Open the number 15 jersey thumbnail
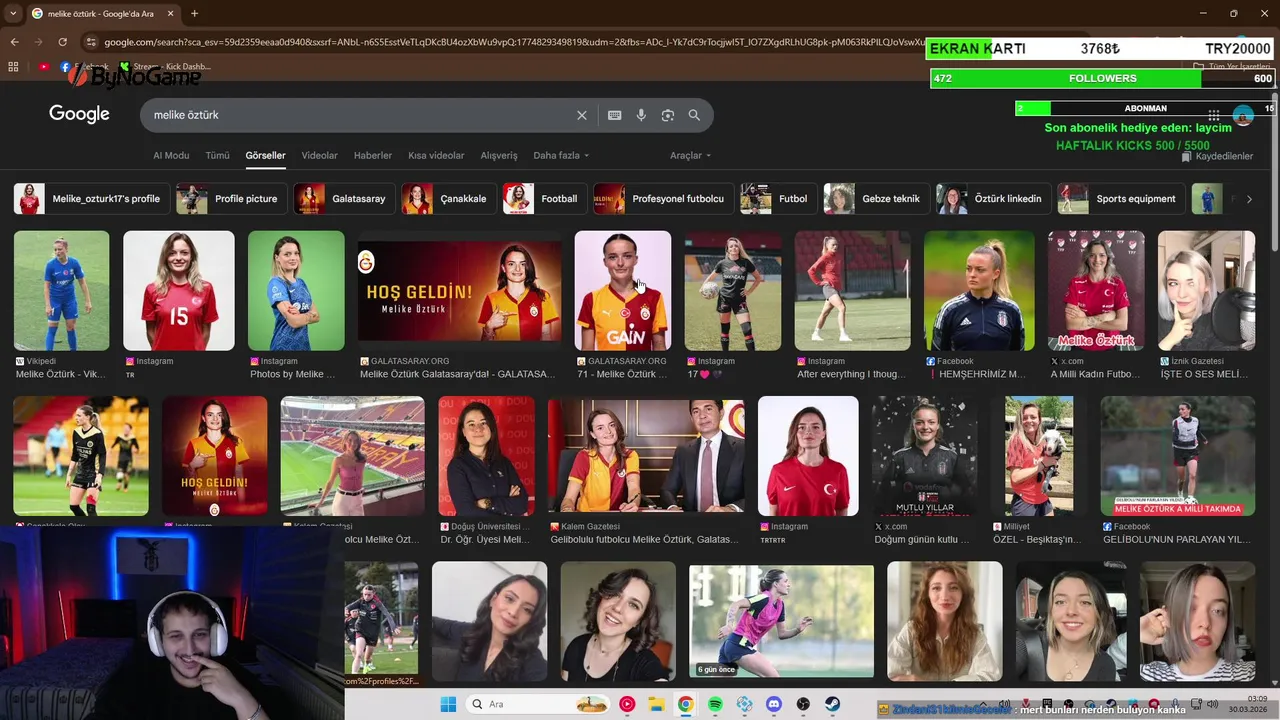Viewport: 1280px width, 720px height. 178,291
